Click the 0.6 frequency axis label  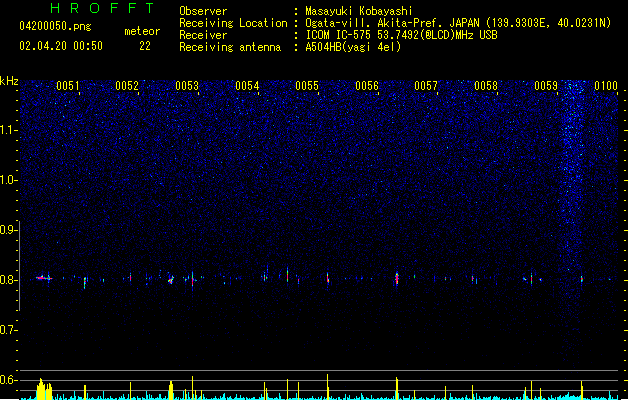(8, 380)
